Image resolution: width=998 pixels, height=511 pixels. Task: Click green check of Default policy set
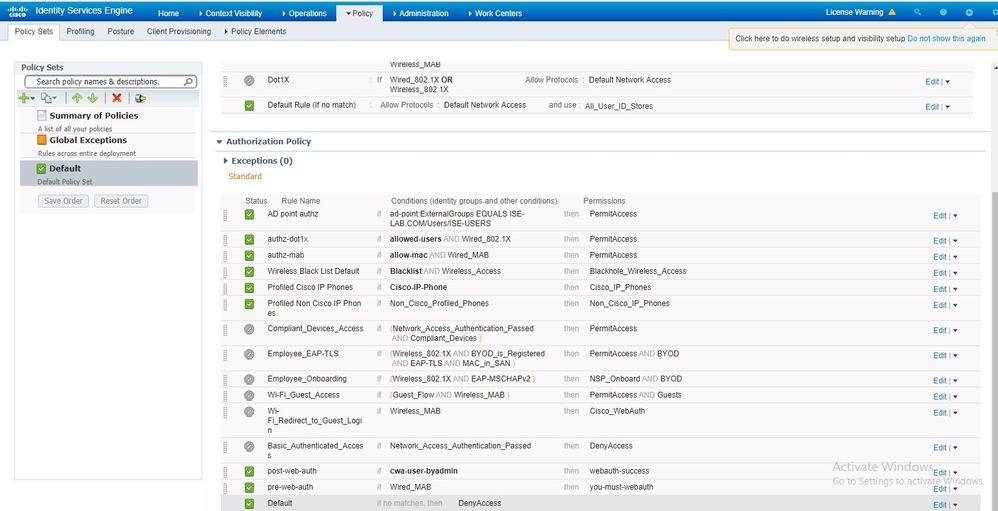pyautogui.click(x=41, y=169)
